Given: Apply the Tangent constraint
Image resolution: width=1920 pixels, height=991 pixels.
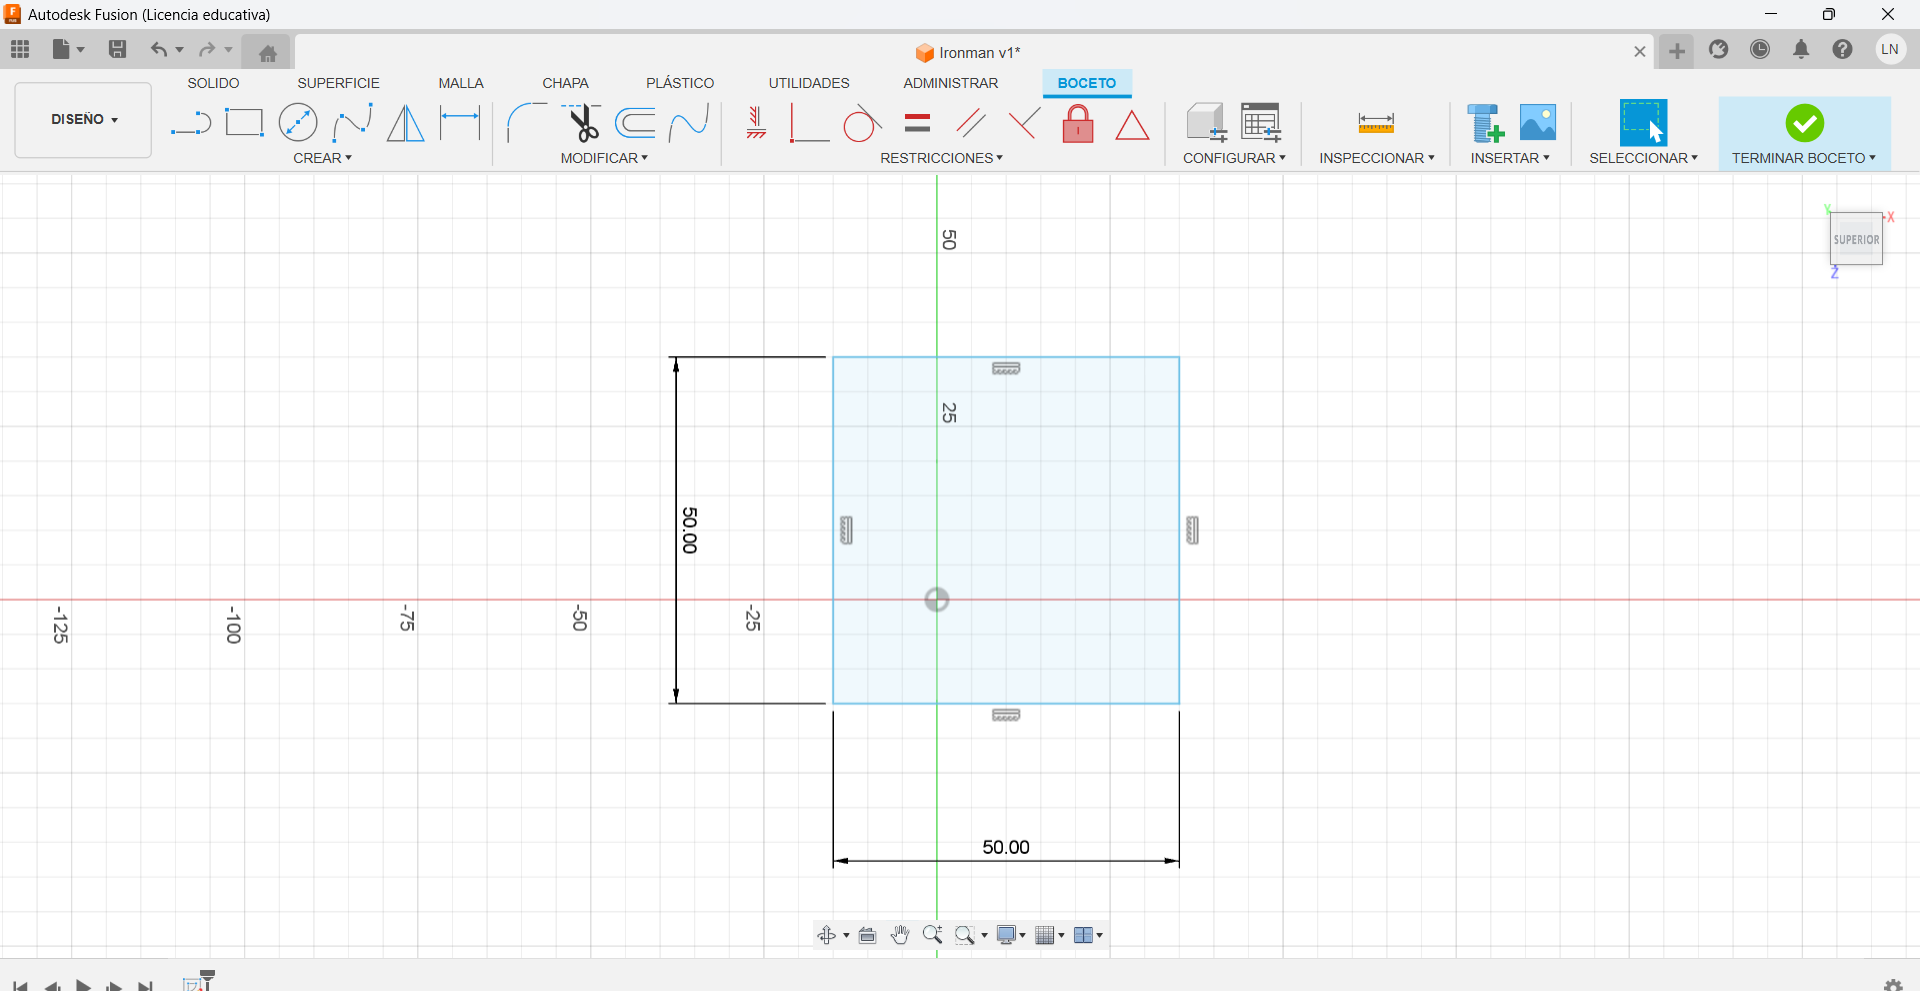Looking at the screenshot, I should click(x=862, y=123).
